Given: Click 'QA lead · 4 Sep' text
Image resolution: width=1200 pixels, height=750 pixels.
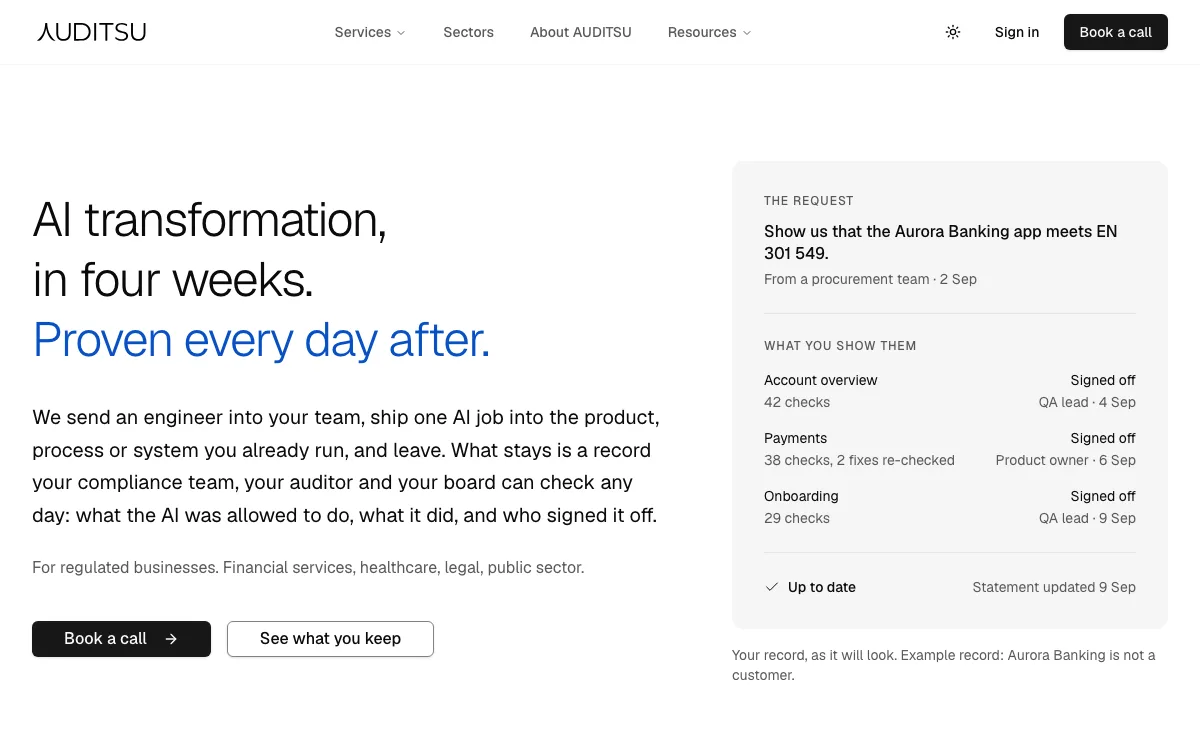Looking at the screenshot, I should [1087, 402].
